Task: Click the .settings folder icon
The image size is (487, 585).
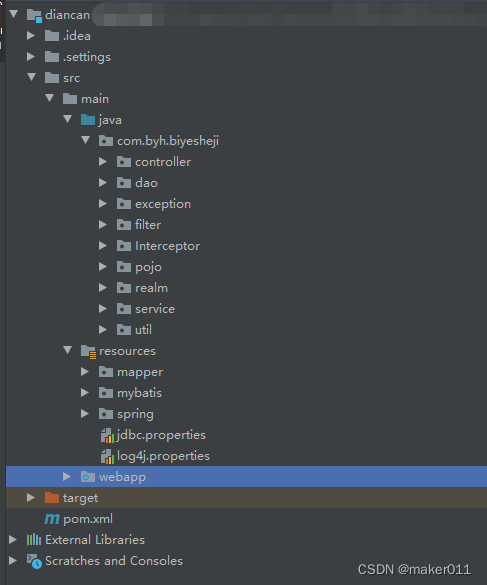Action: click(52, 57)
